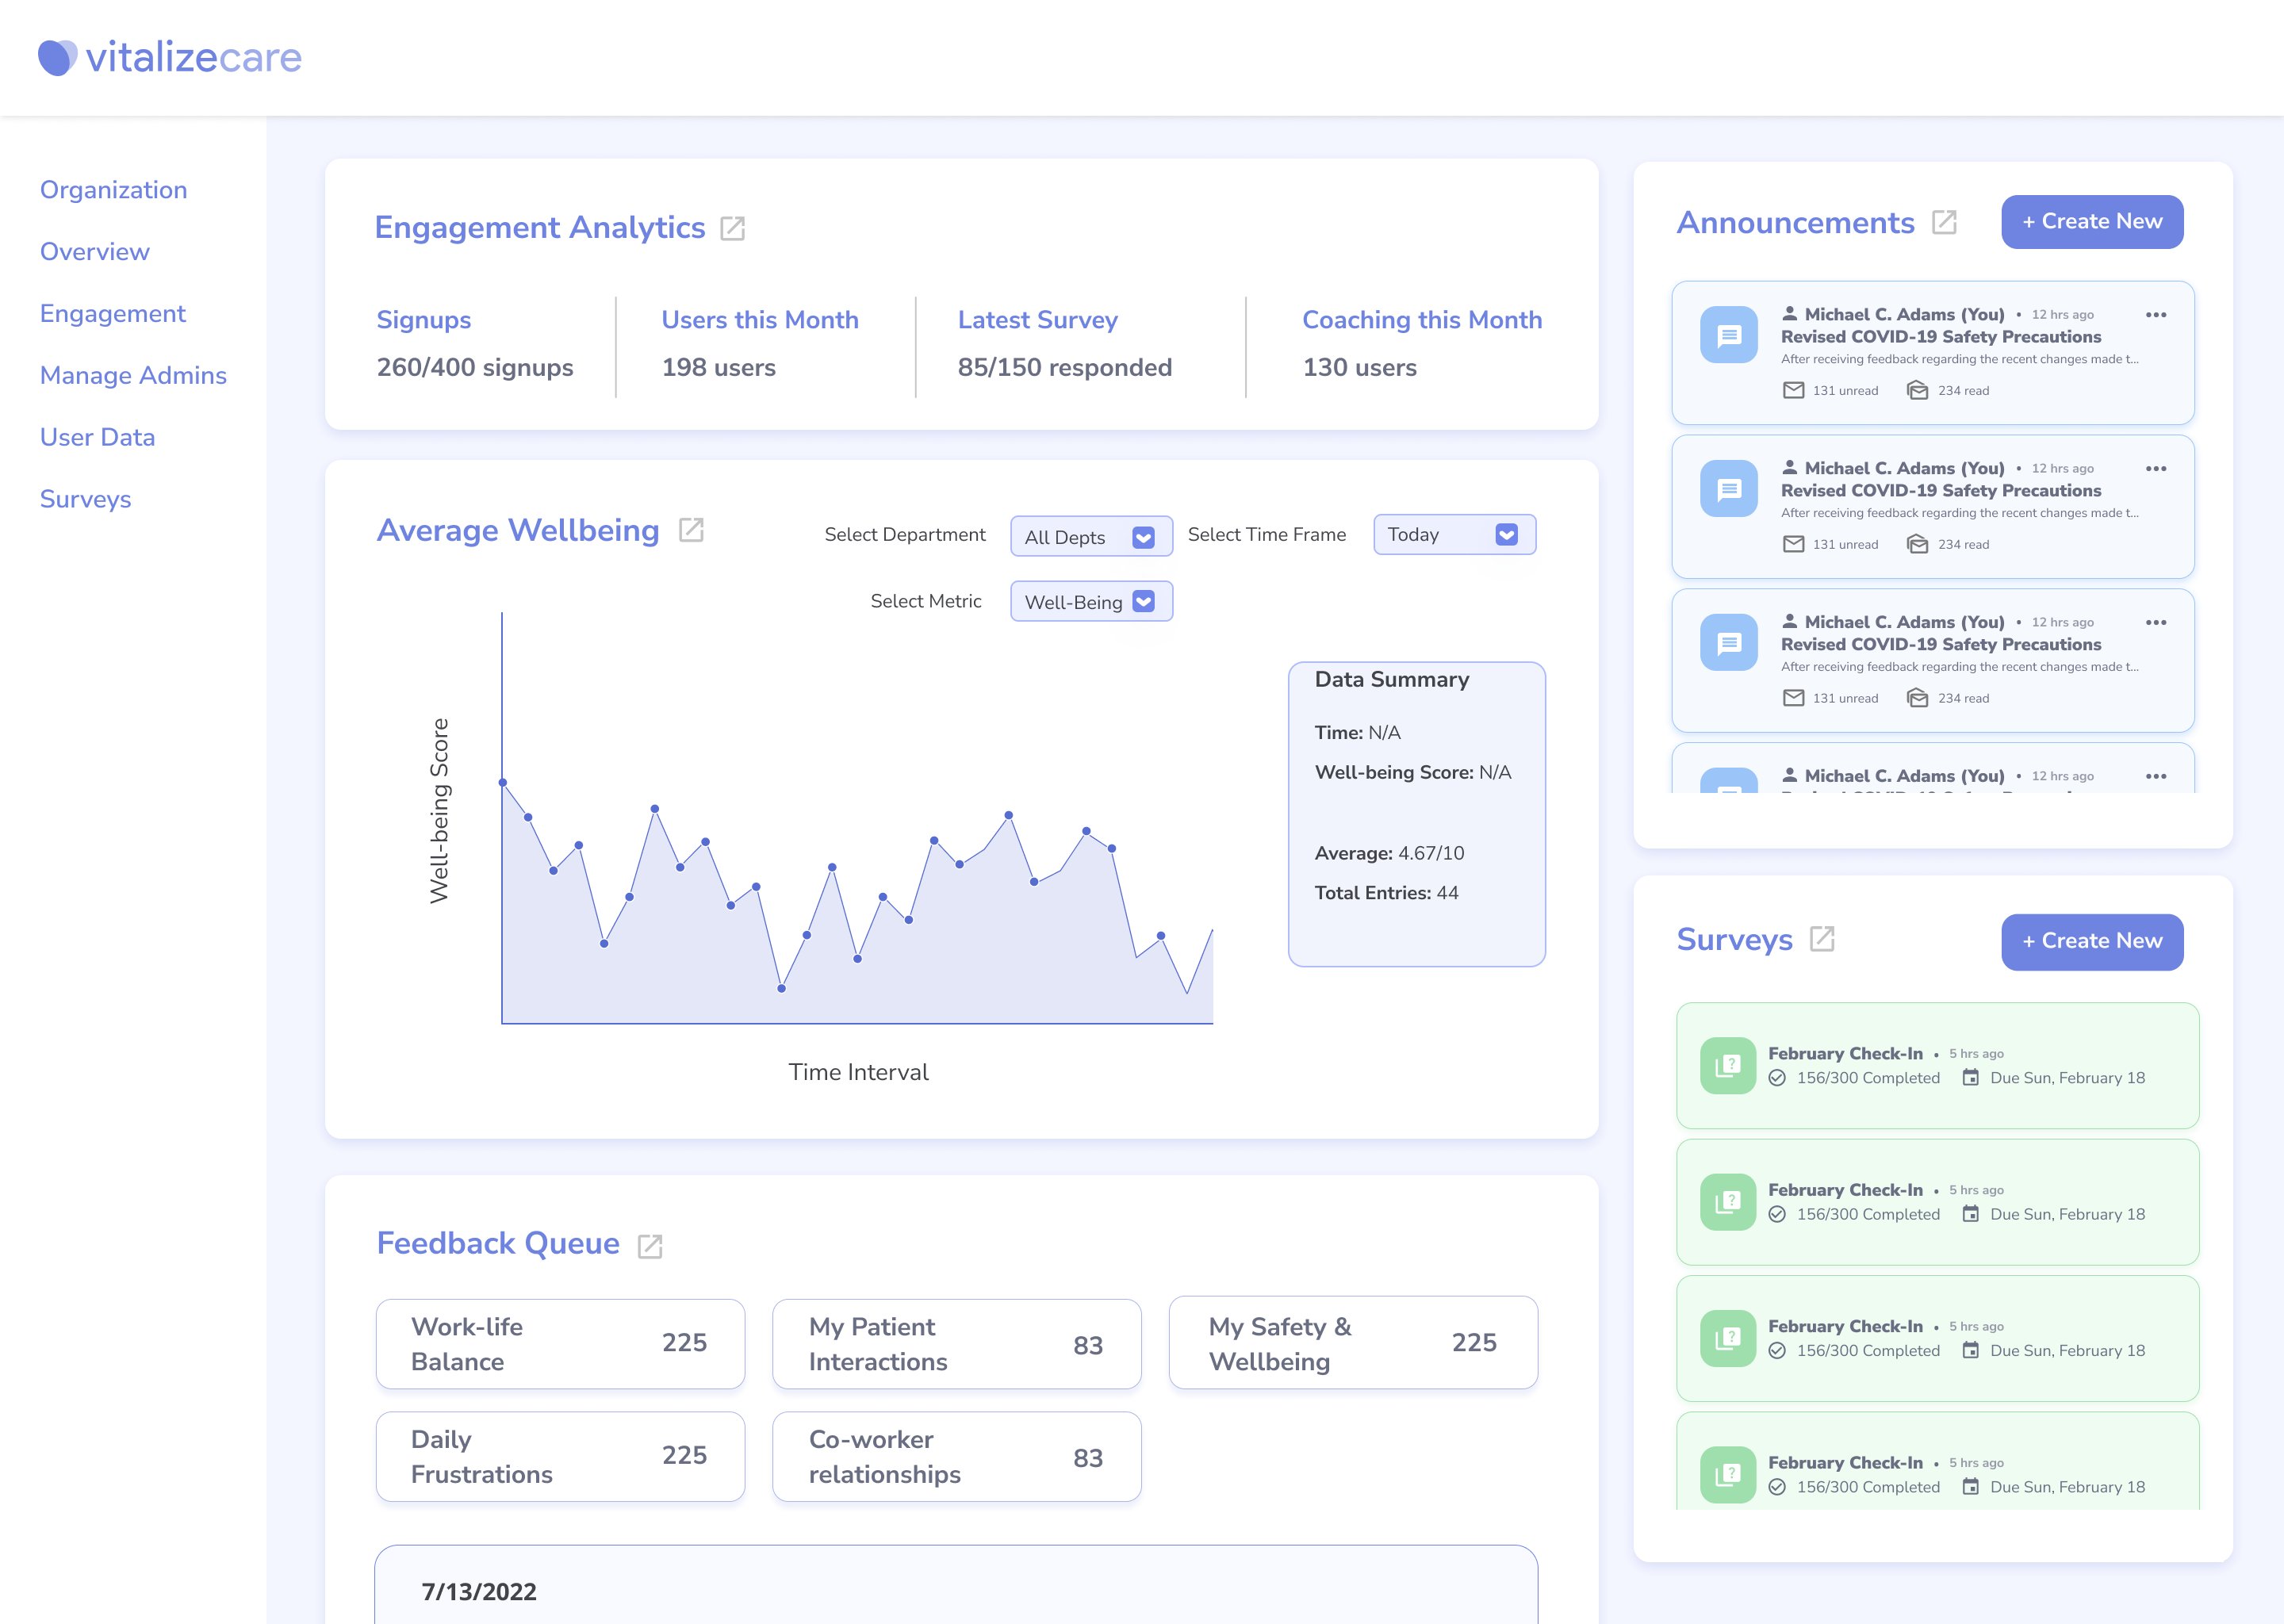Open Feedback Queue external link icon
The width and height of the screenshot is (2284, 1624).
coord(650,1245)
